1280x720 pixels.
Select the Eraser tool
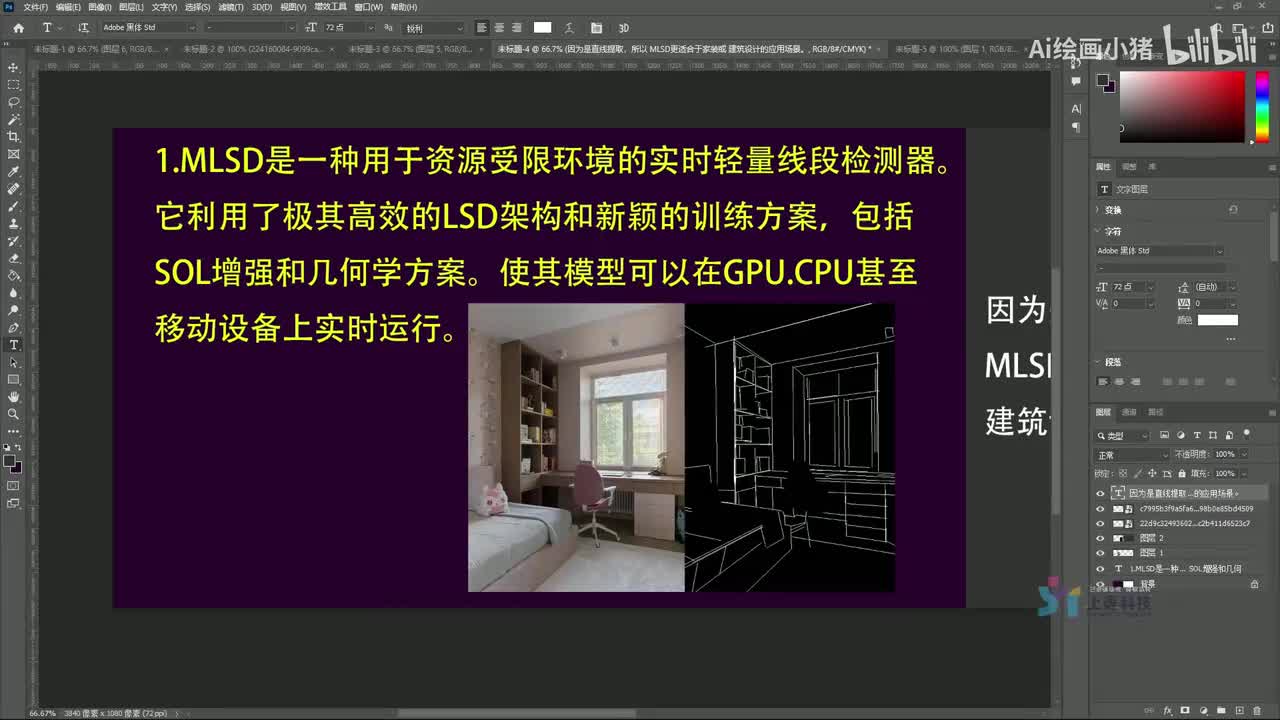(x=14, y=258)
